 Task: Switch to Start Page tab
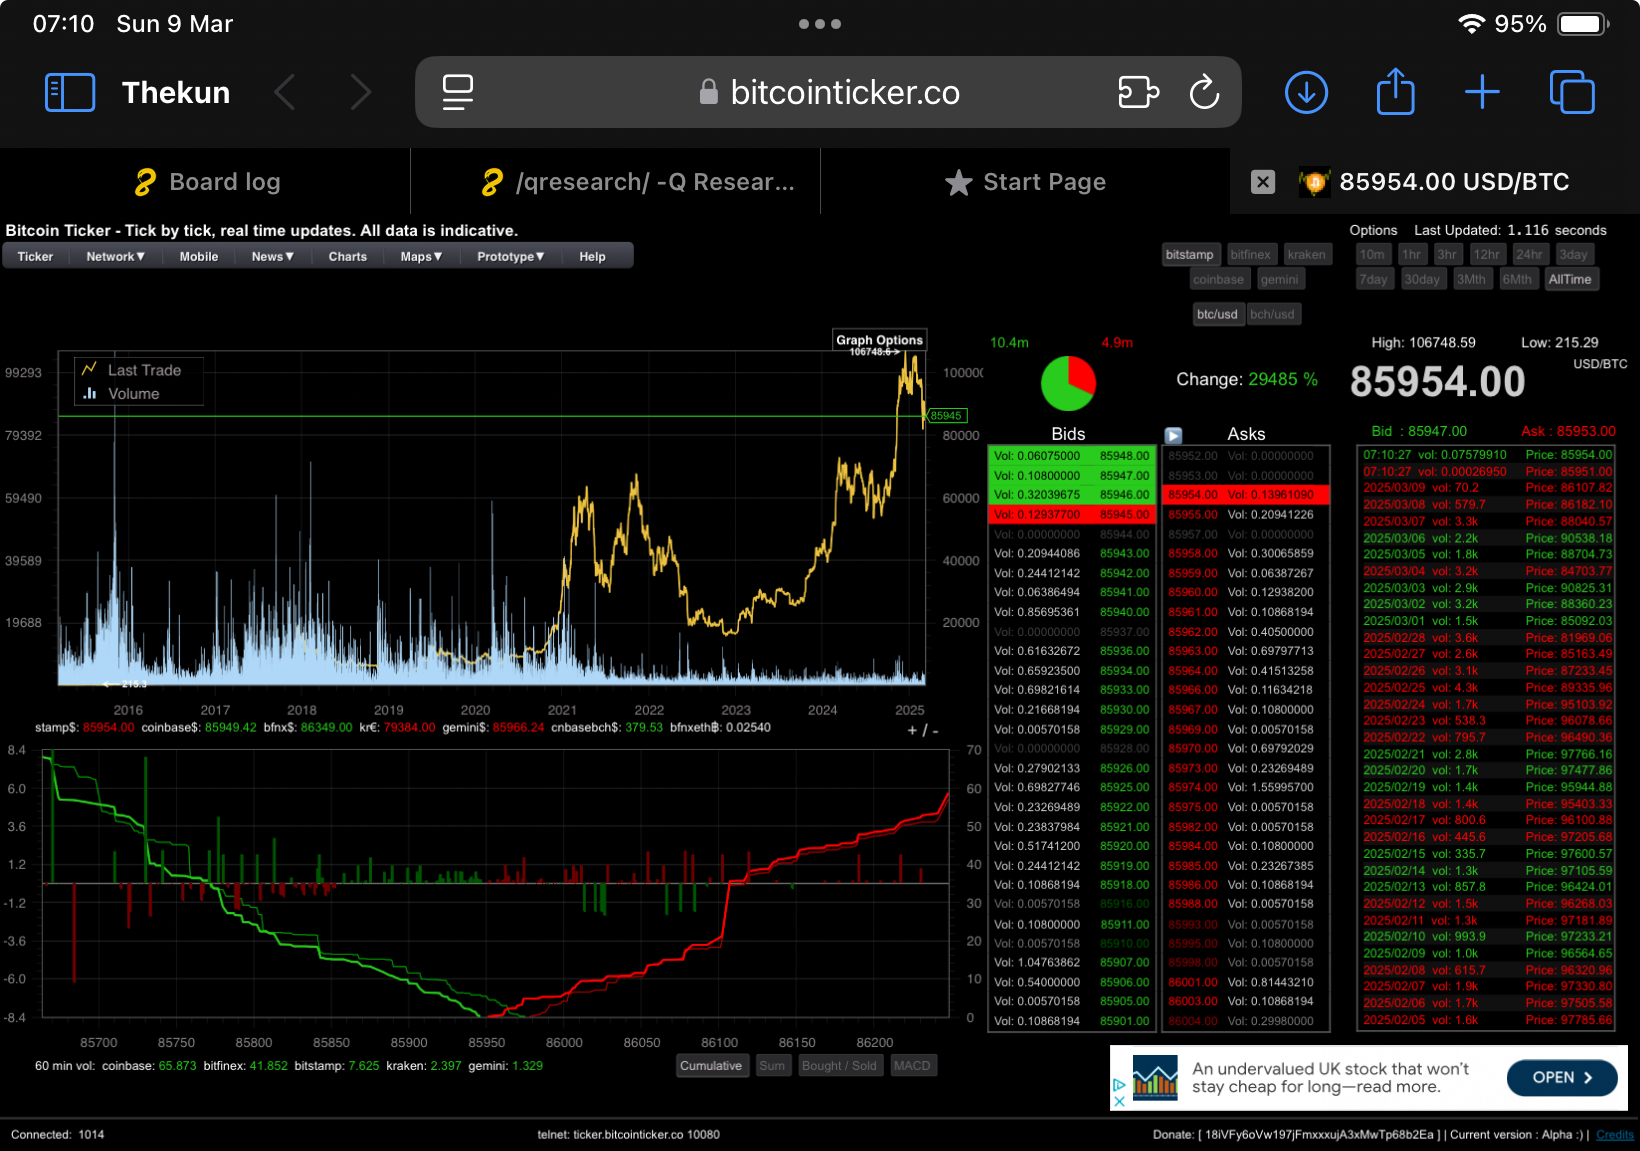1025,182
